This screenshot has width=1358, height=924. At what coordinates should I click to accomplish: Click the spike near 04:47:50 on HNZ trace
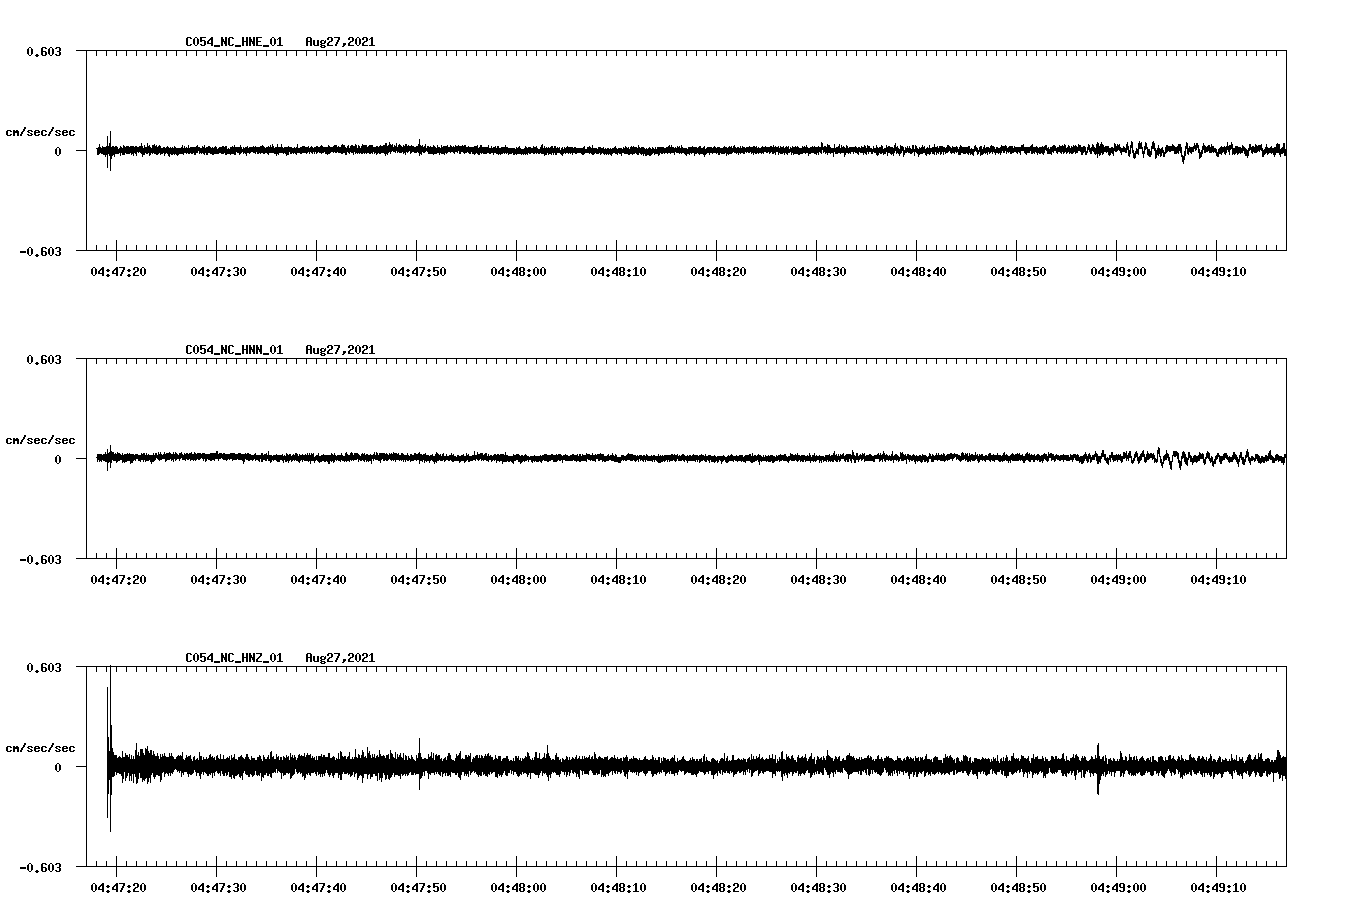click(x=420, y=764)
